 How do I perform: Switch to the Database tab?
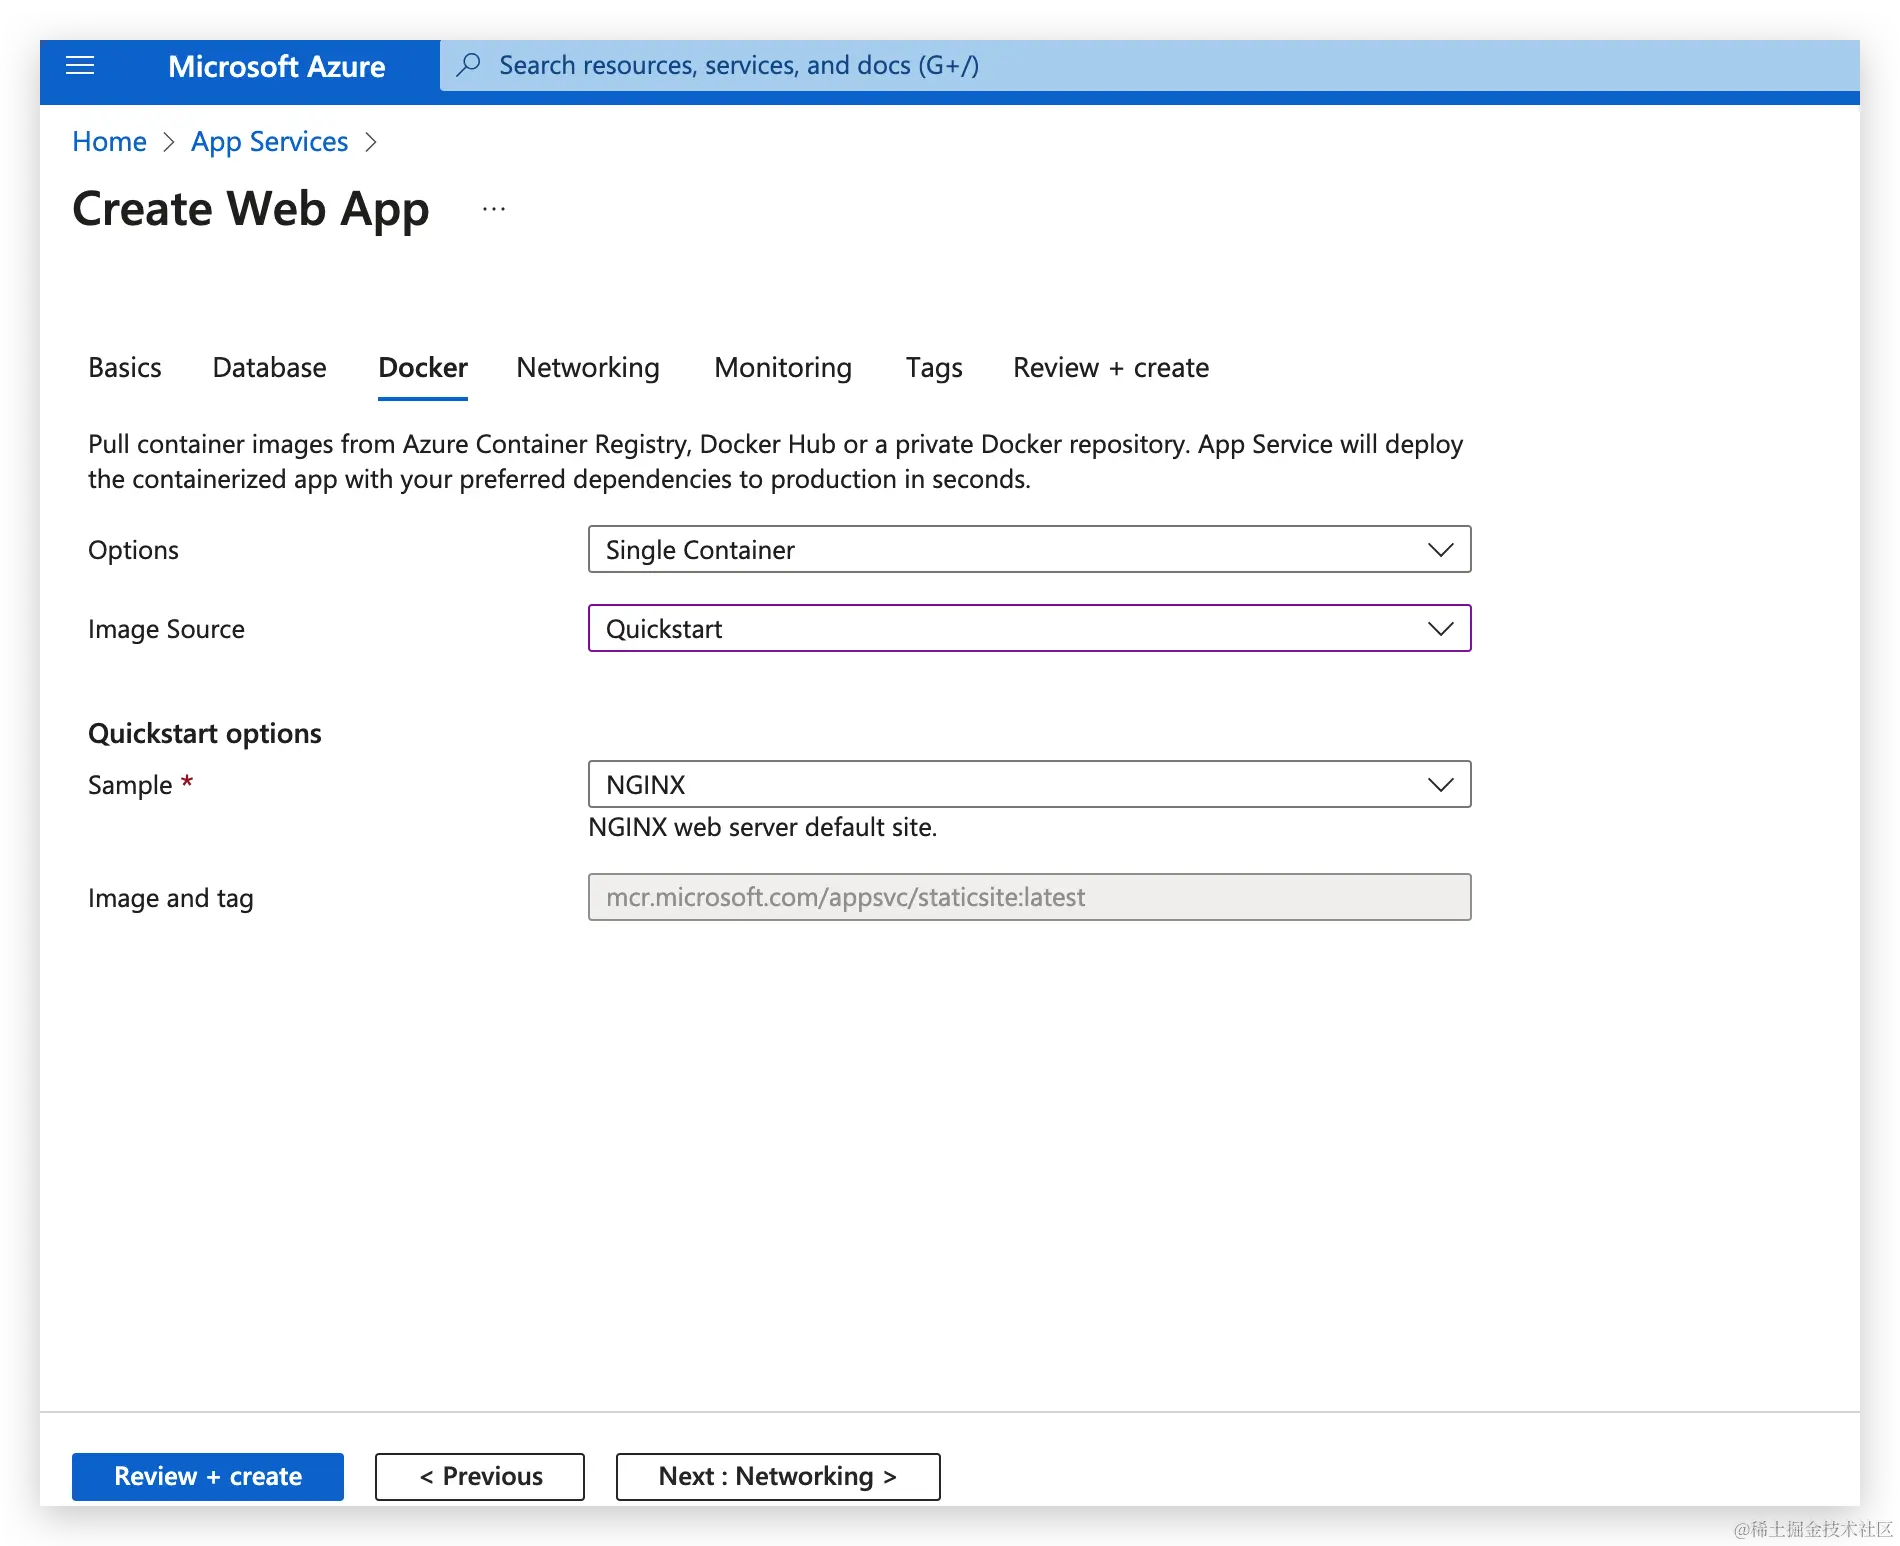click(269, 367)
